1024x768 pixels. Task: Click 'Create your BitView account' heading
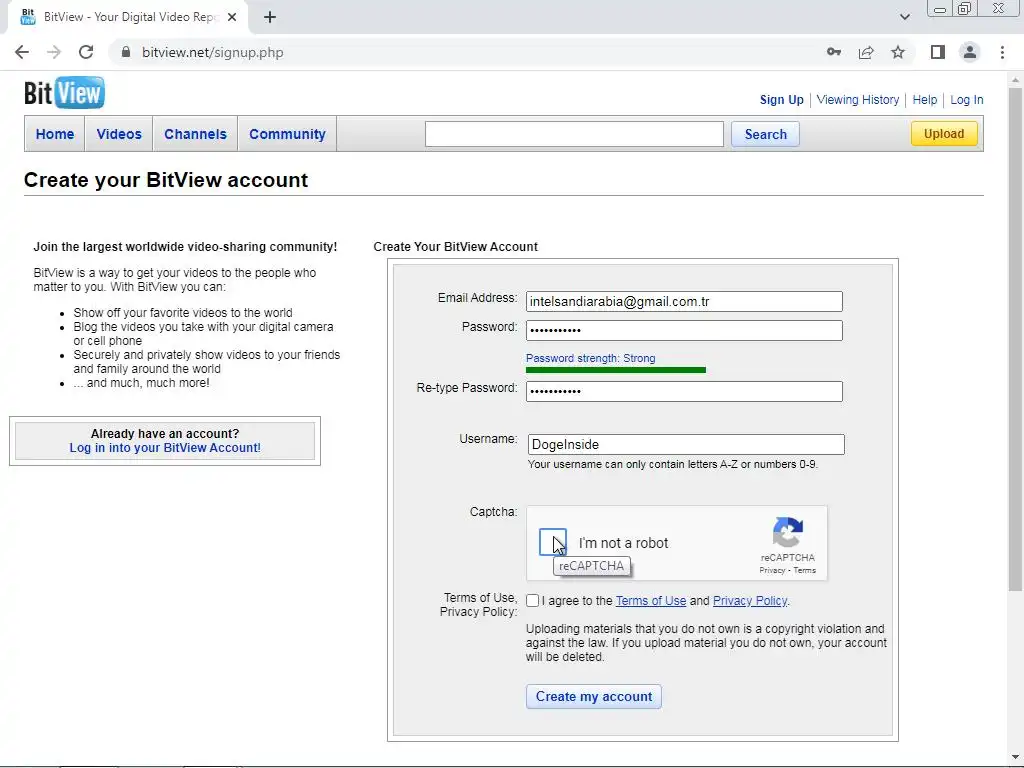(166, 180)
